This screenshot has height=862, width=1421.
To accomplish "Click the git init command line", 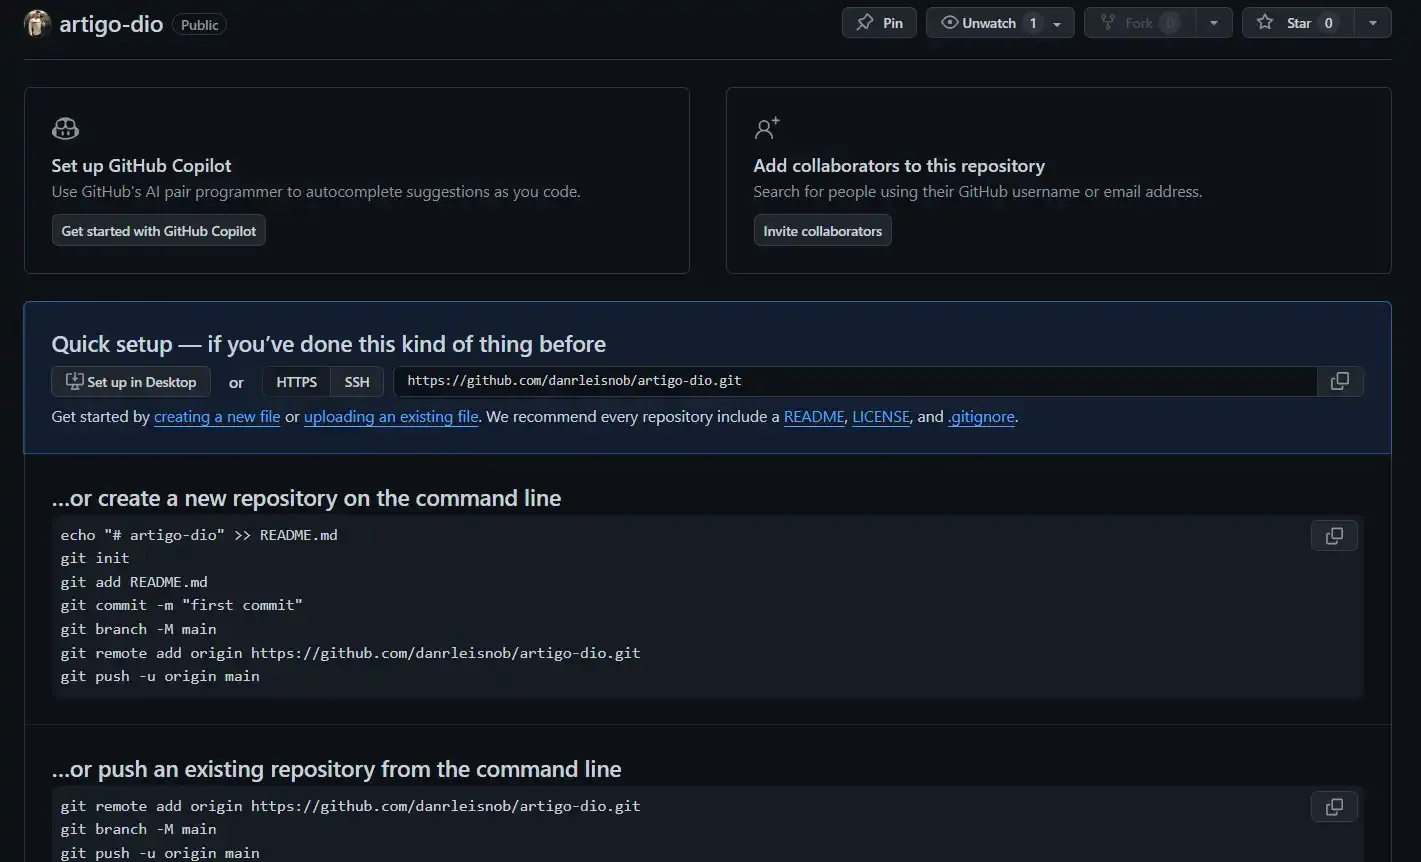I will [x=95, y=558].
